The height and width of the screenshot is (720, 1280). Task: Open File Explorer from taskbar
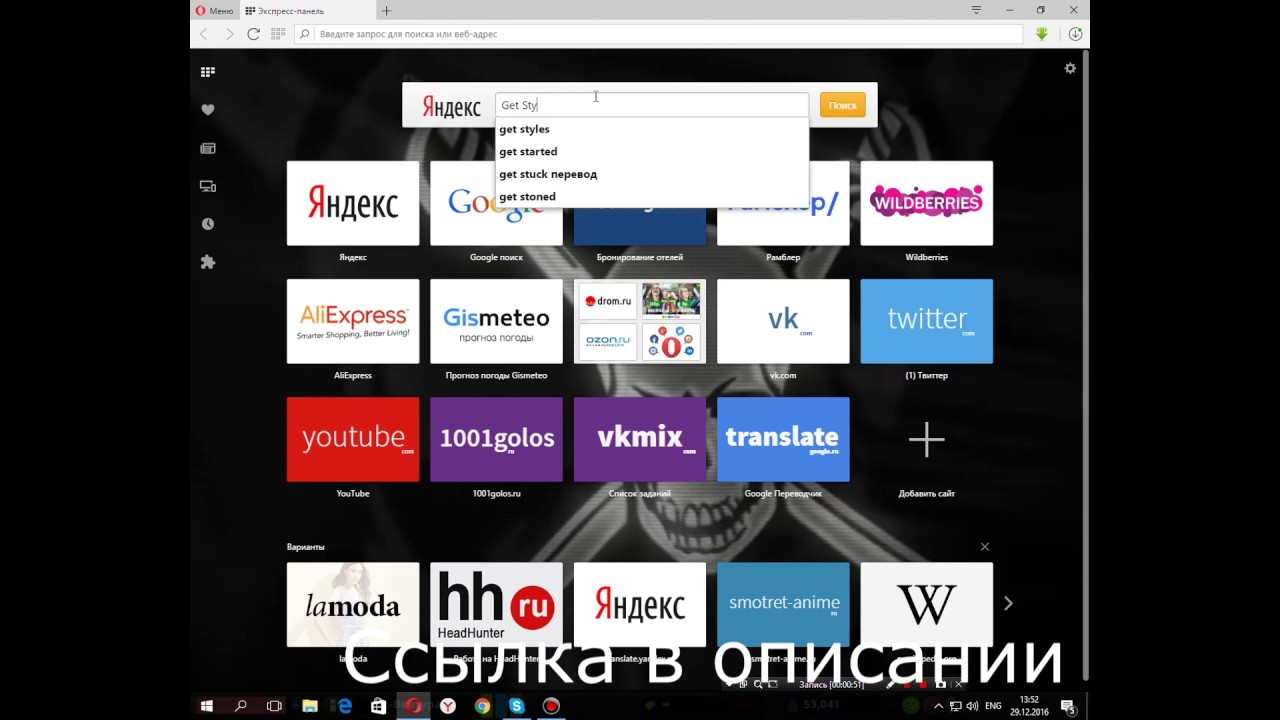tap(310, 706)
